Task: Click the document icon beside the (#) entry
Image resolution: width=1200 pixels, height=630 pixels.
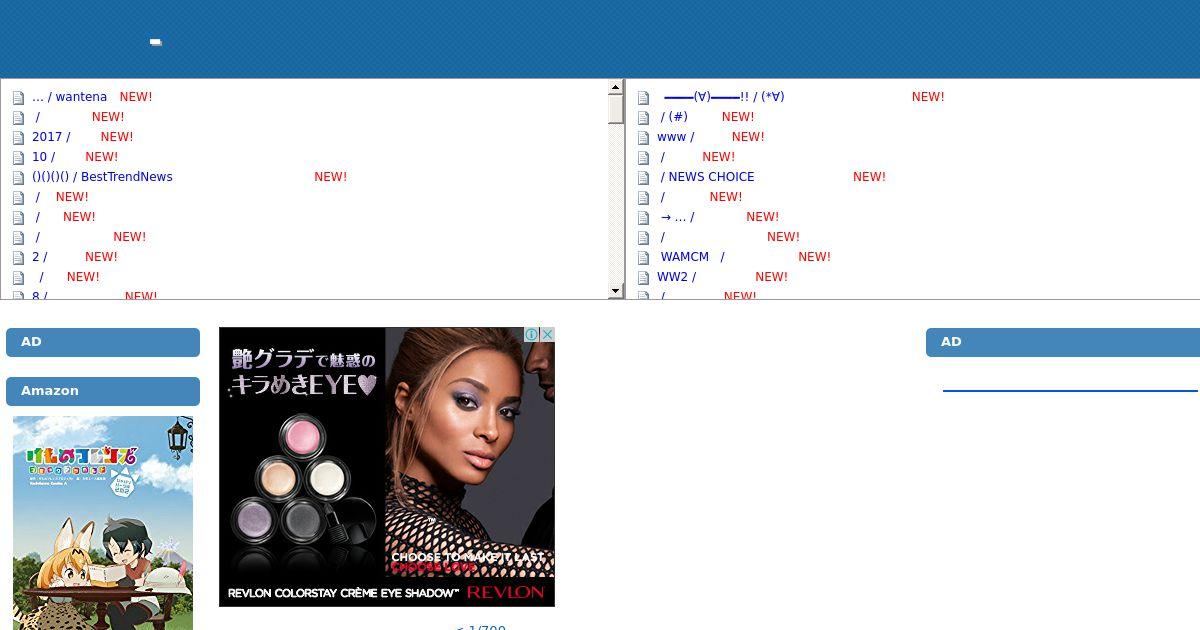Action: tap(644, 118)
